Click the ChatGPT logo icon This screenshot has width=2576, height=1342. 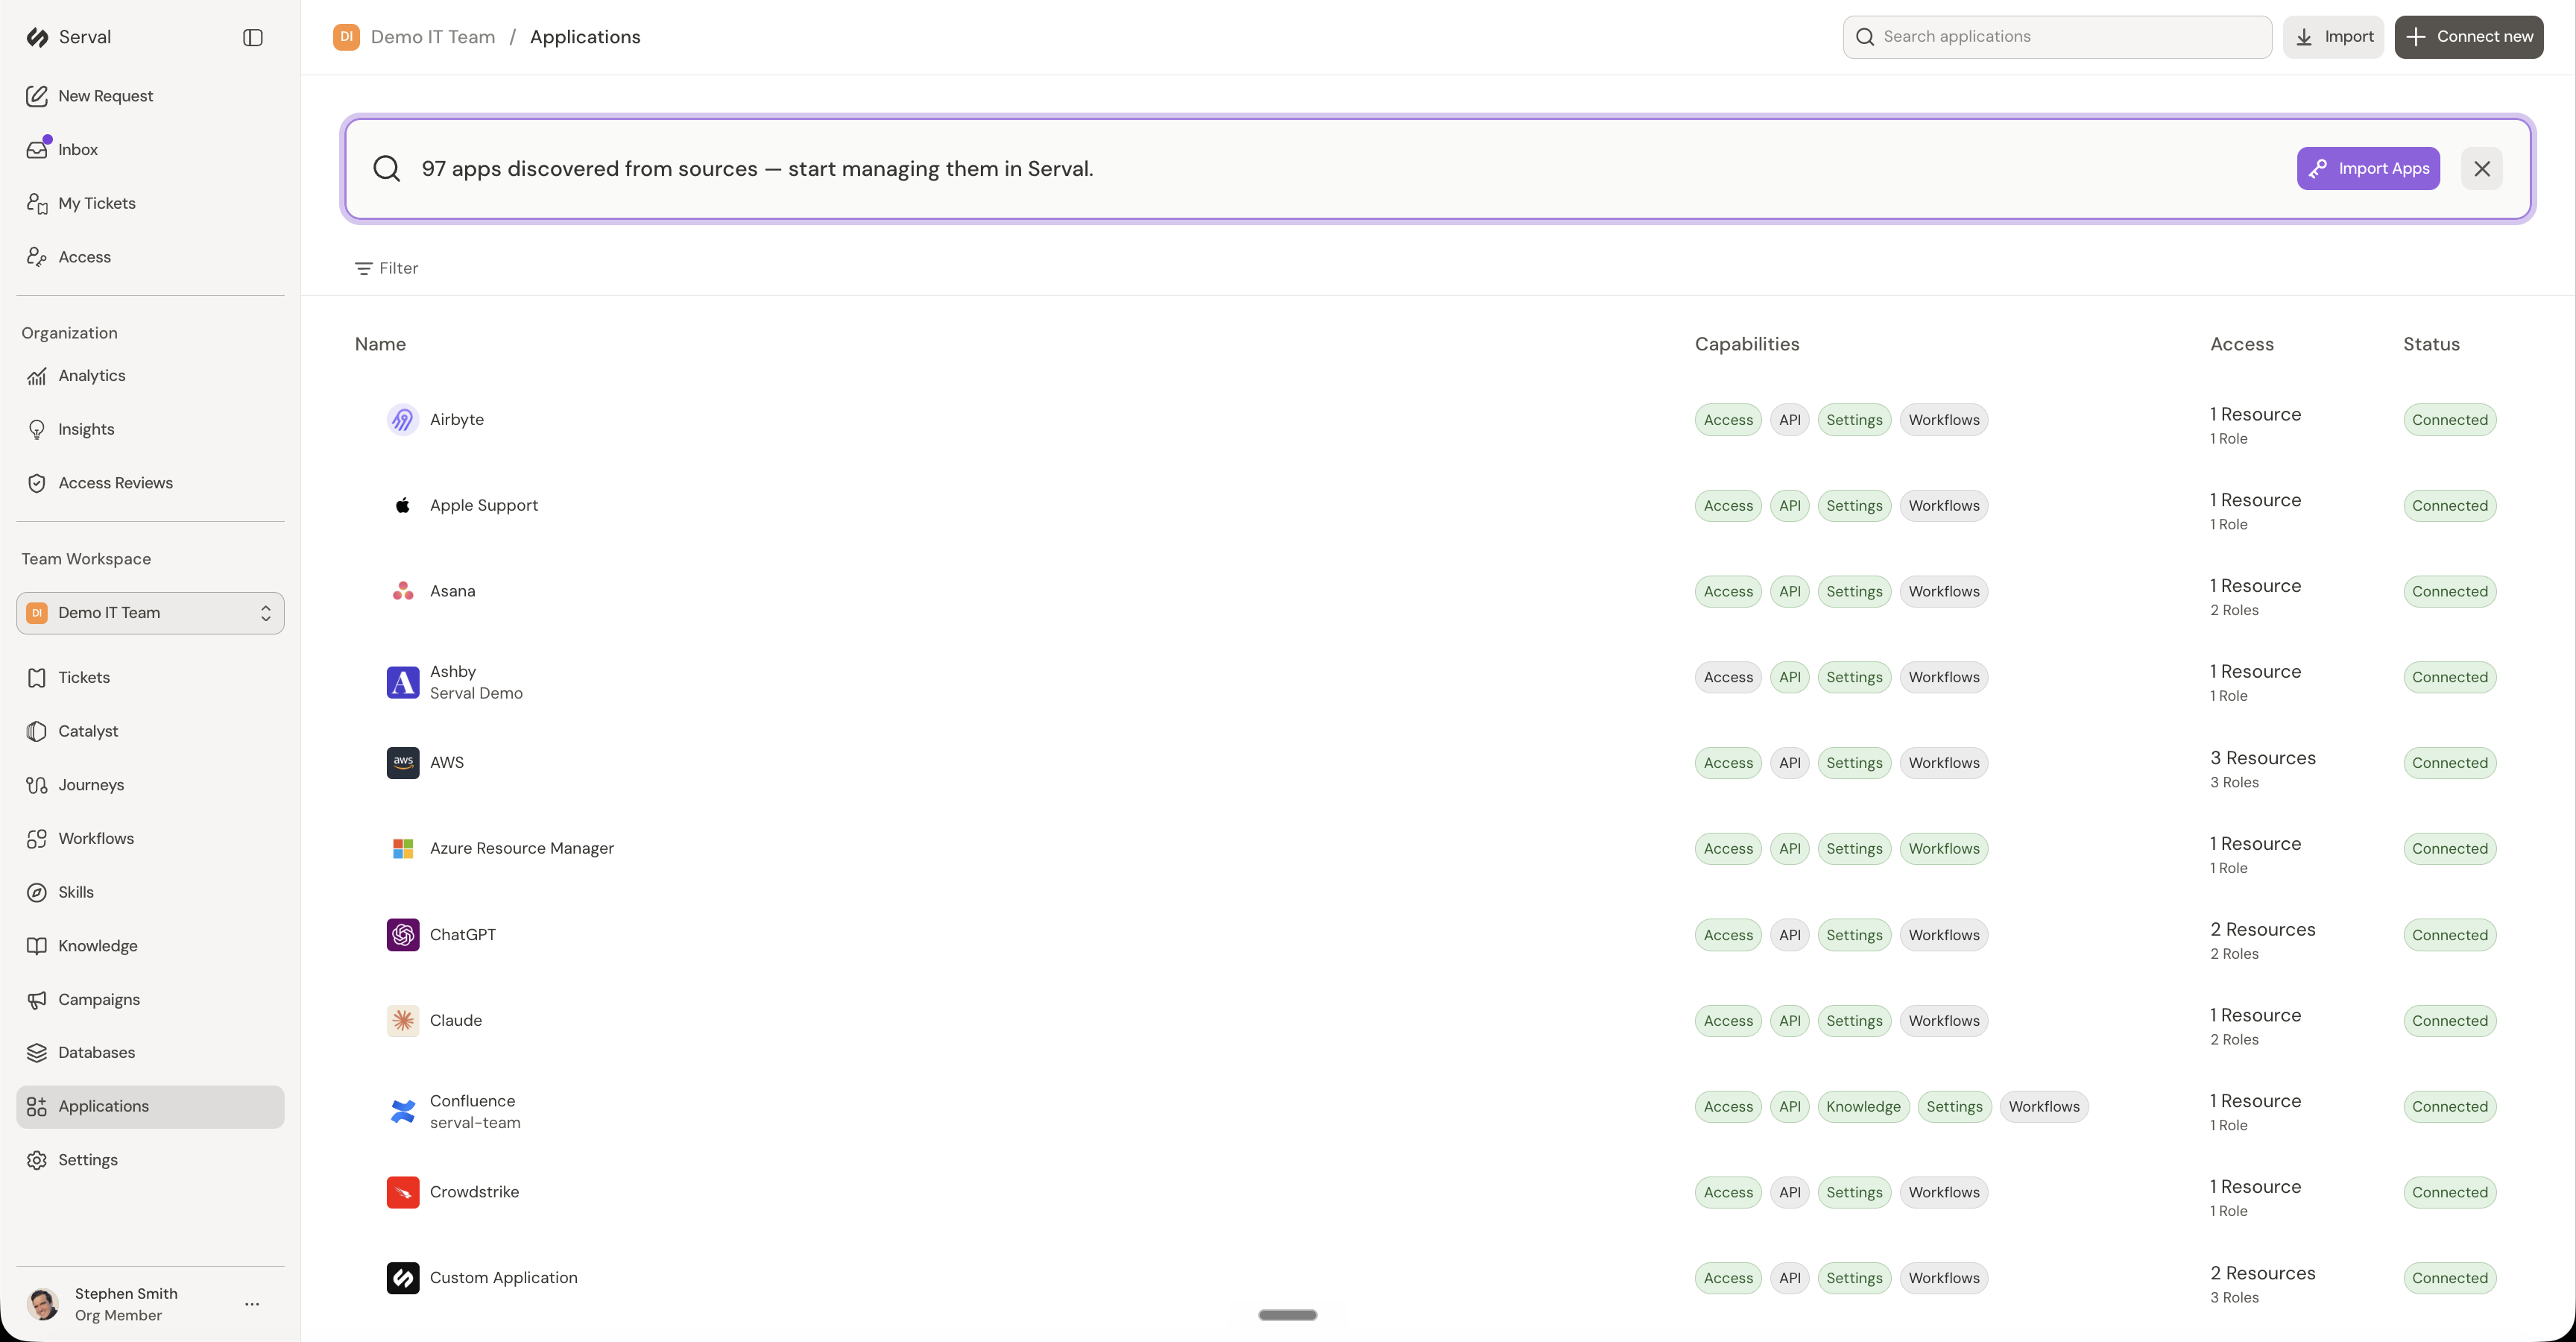tap(403, 935)
